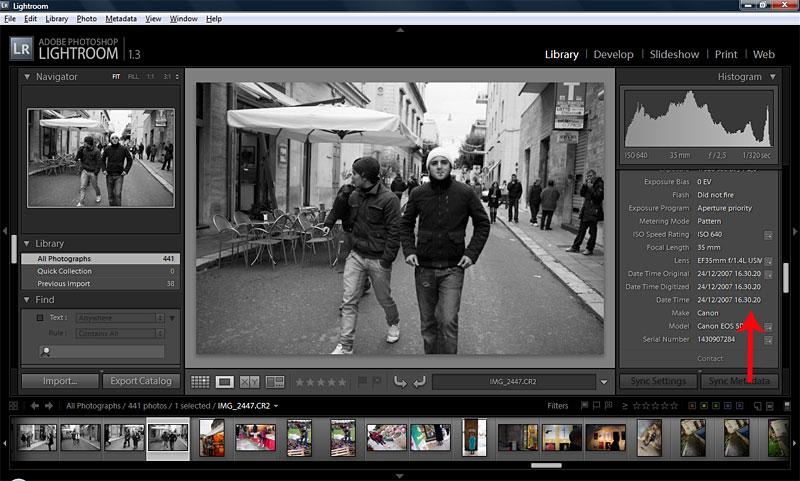800x481 pixels.
Task: Open the Text 'Anywhere' dropdown
Action: [x=120, y=318]
